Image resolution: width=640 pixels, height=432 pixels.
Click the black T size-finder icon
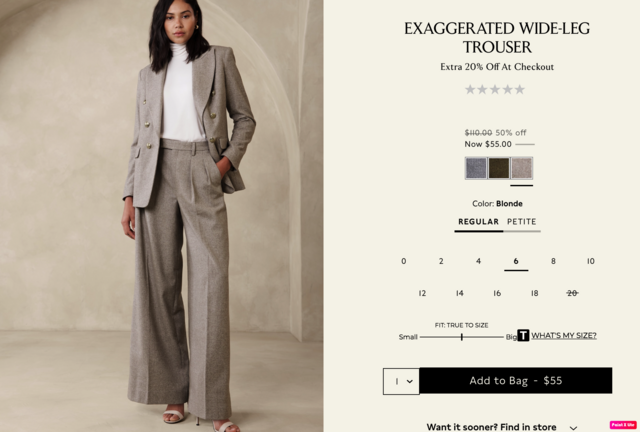pyautogui.click(x=523, y=336)
